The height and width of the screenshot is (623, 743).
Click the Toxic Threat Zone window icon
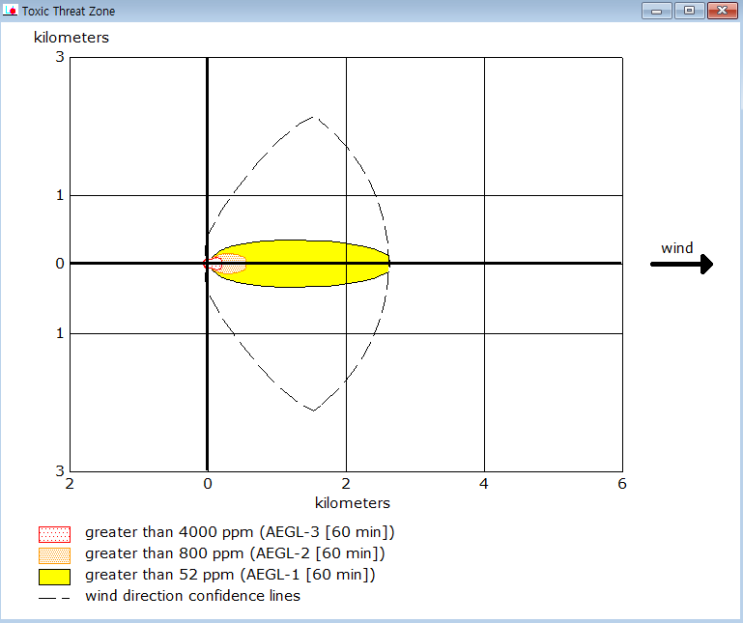pyautogui.click(x=10, y=10)
